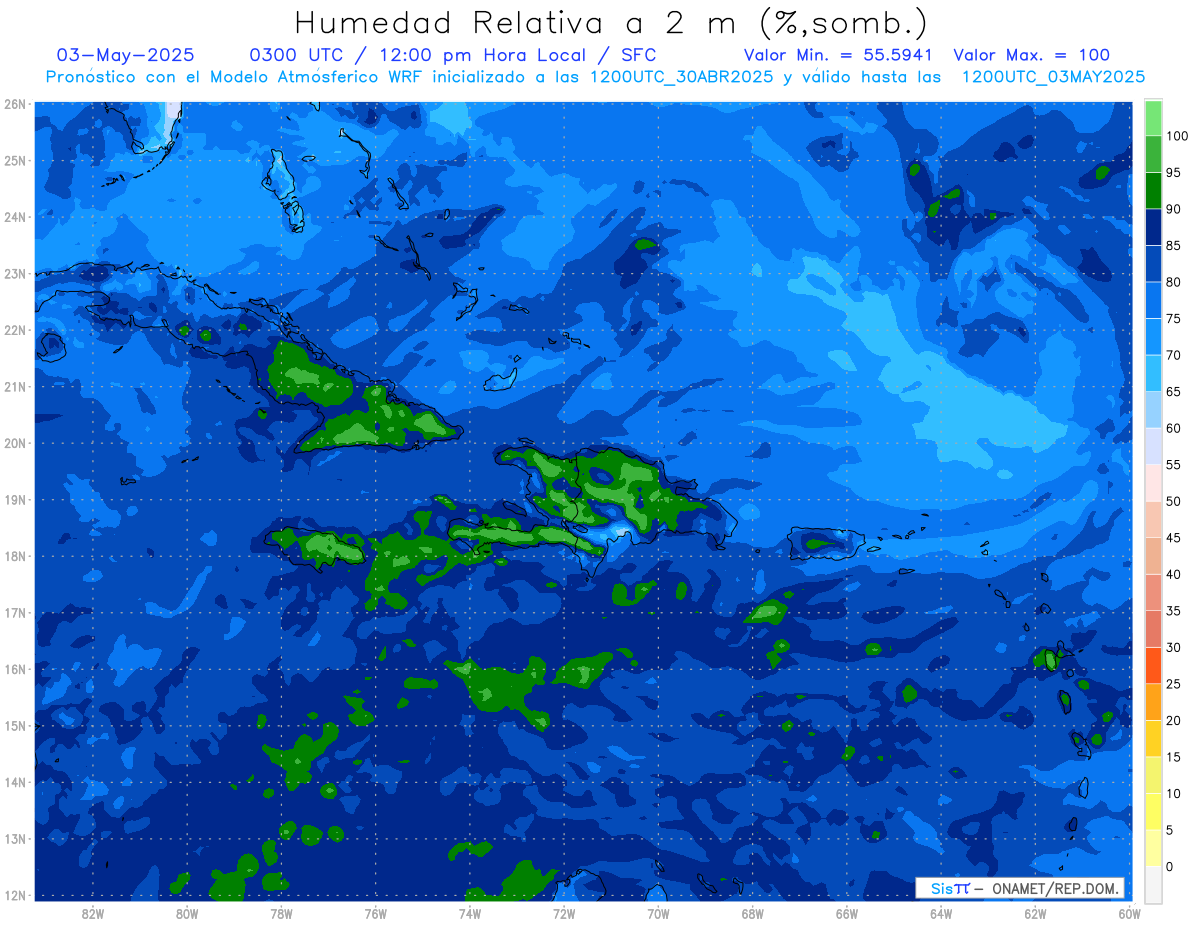Screen dimensions: 1200x927
Task: Click the lightest green legend swatch above 100
Action: (x=1153, y=118)
